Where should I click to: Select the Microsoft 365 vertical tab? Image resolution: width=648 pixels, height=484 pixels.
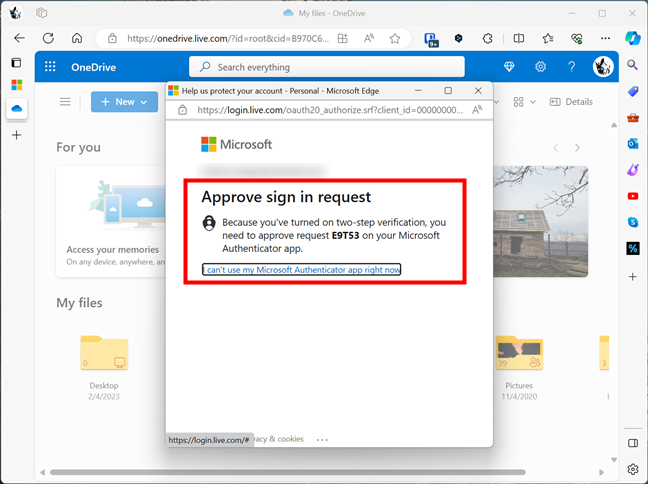point(17,85)
